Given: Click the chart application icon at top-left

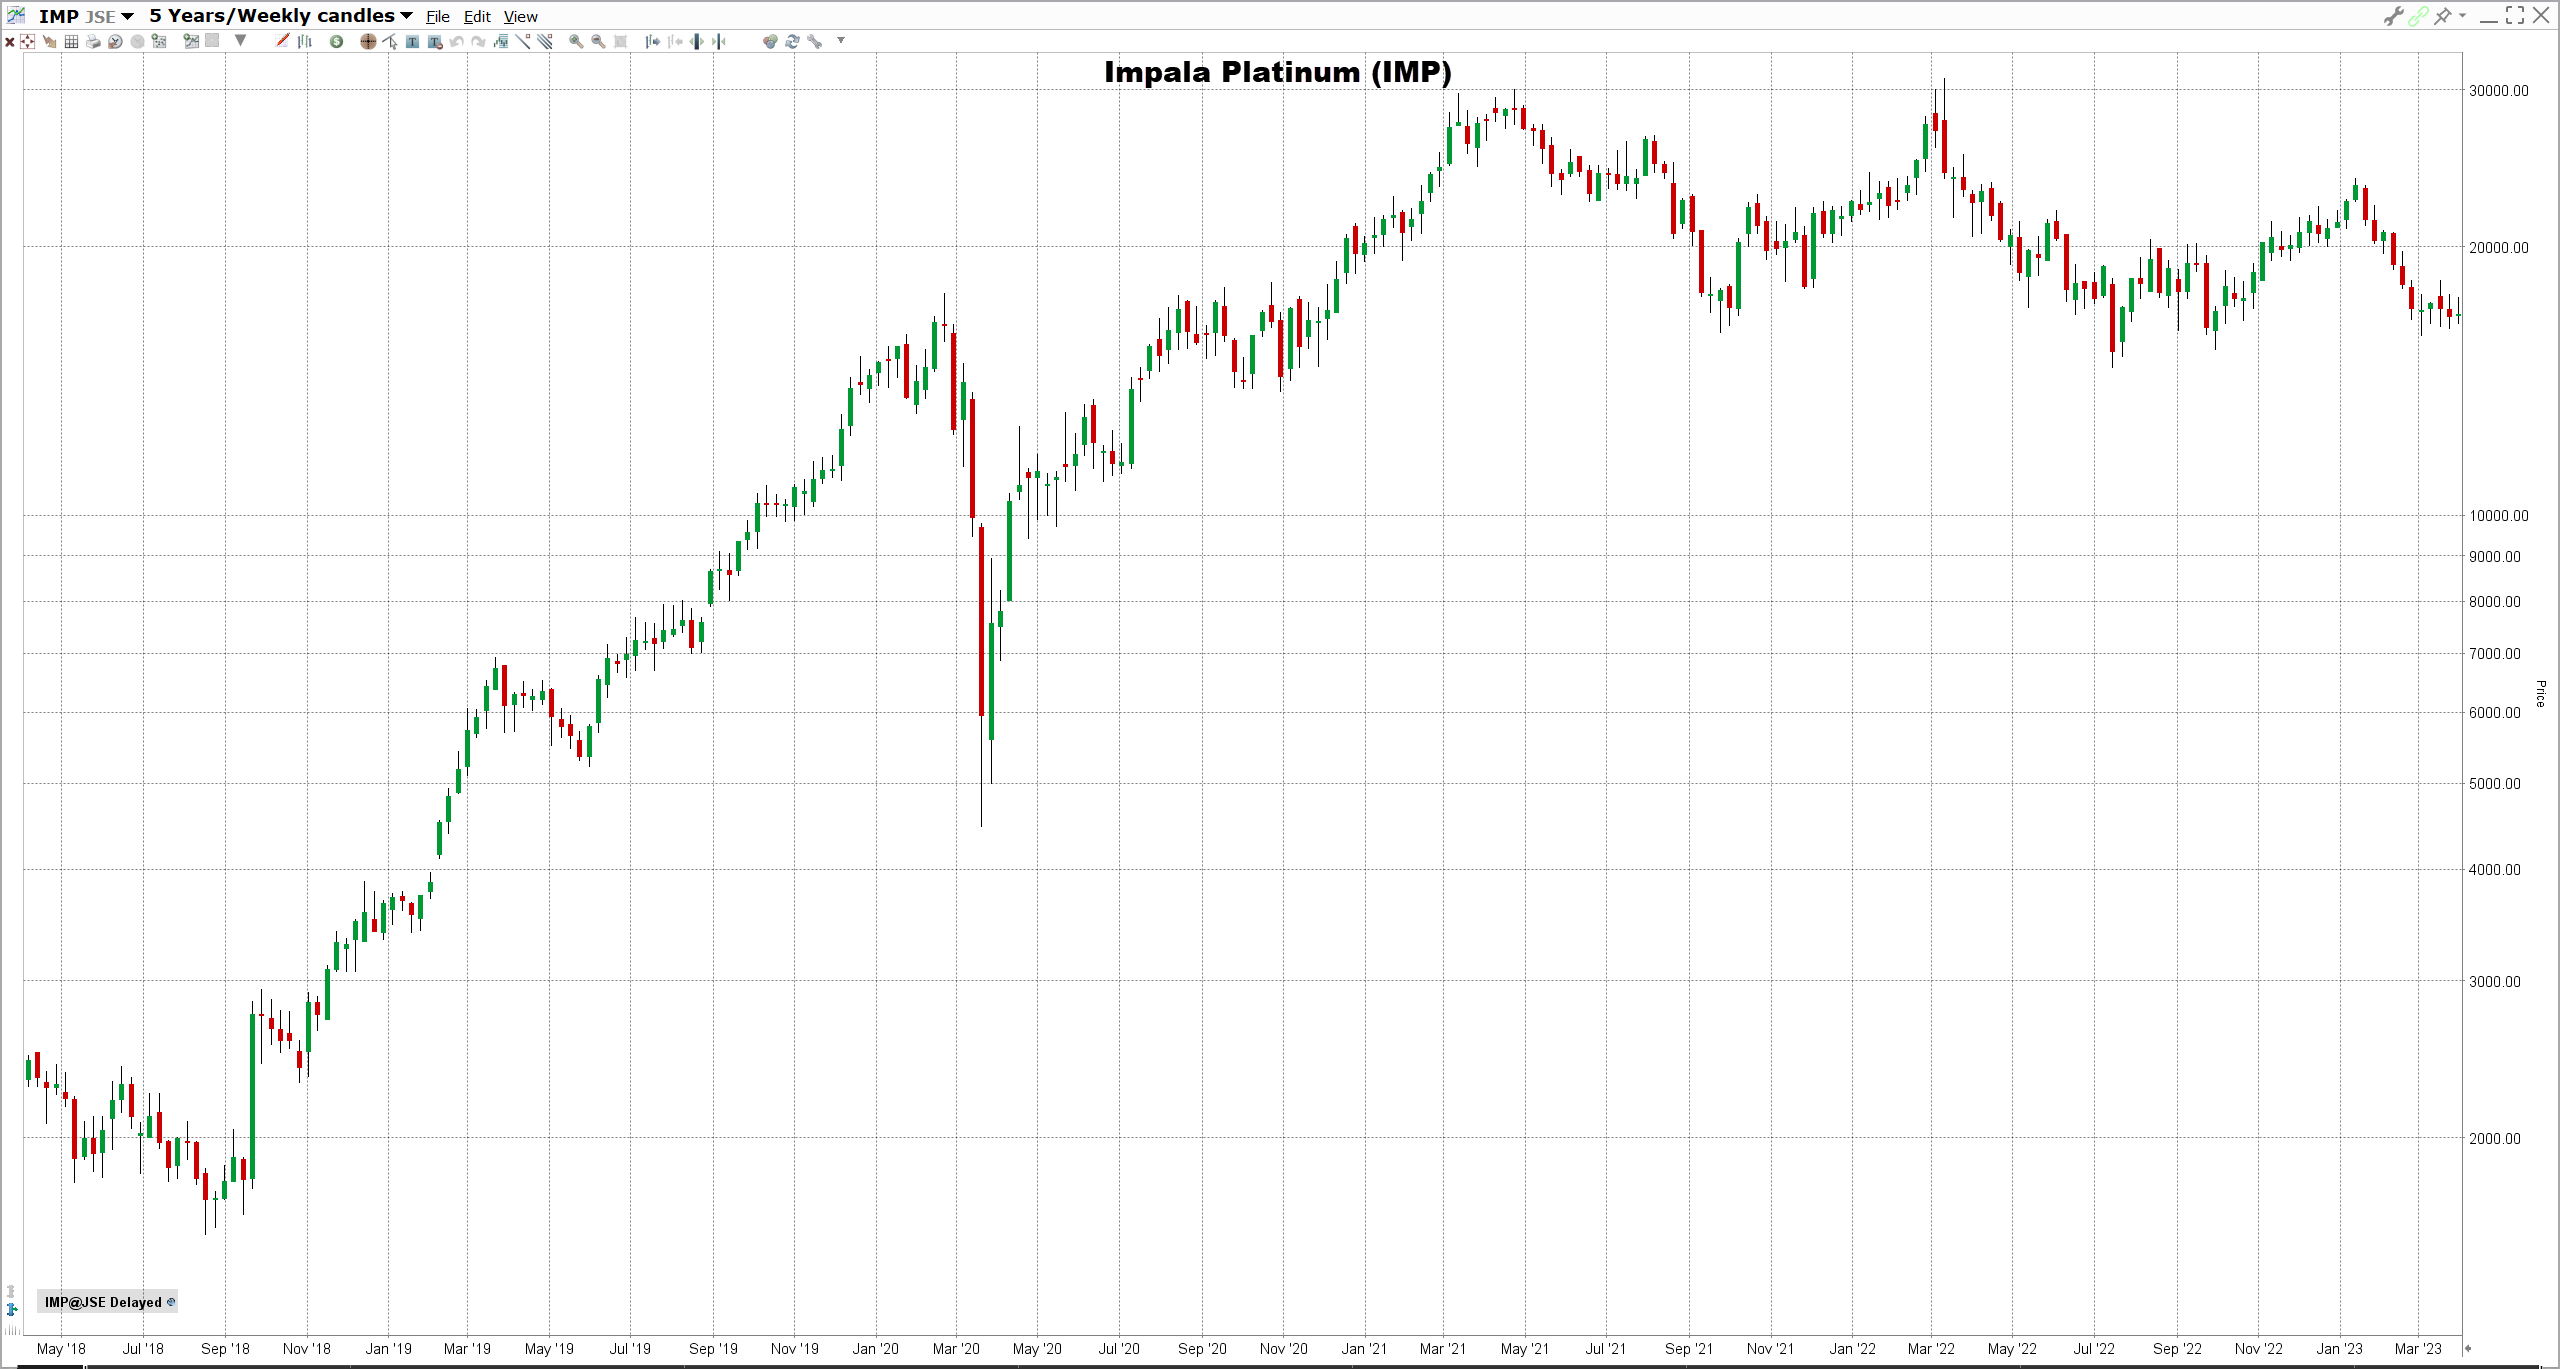Looking at the screenshot, I should point(16,16).
